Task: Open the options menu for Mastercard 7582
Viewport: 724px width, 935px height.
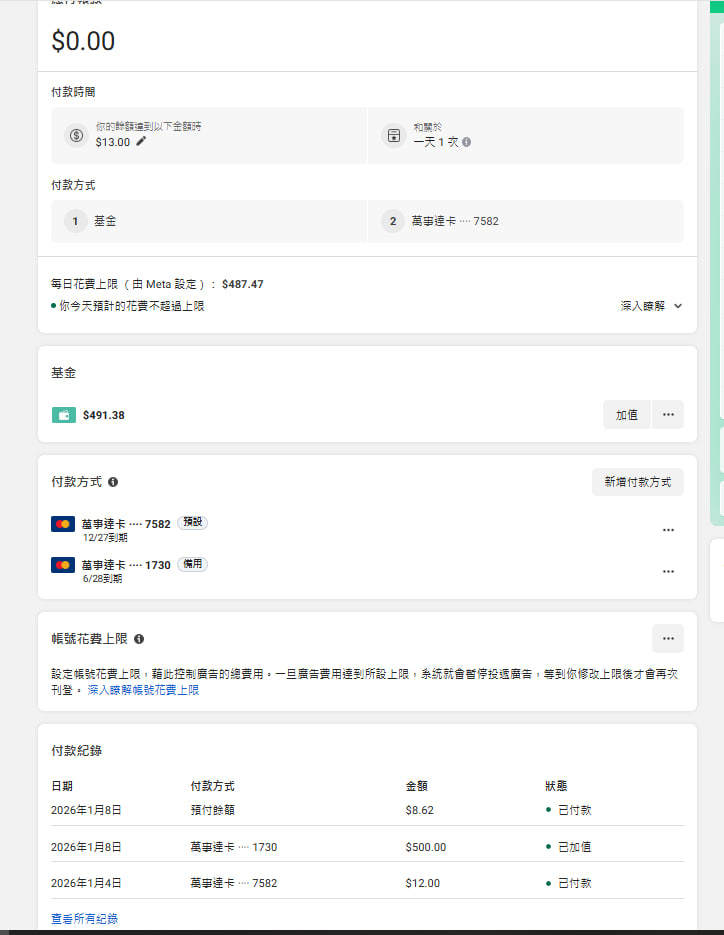Action: [x=668, y=530]
